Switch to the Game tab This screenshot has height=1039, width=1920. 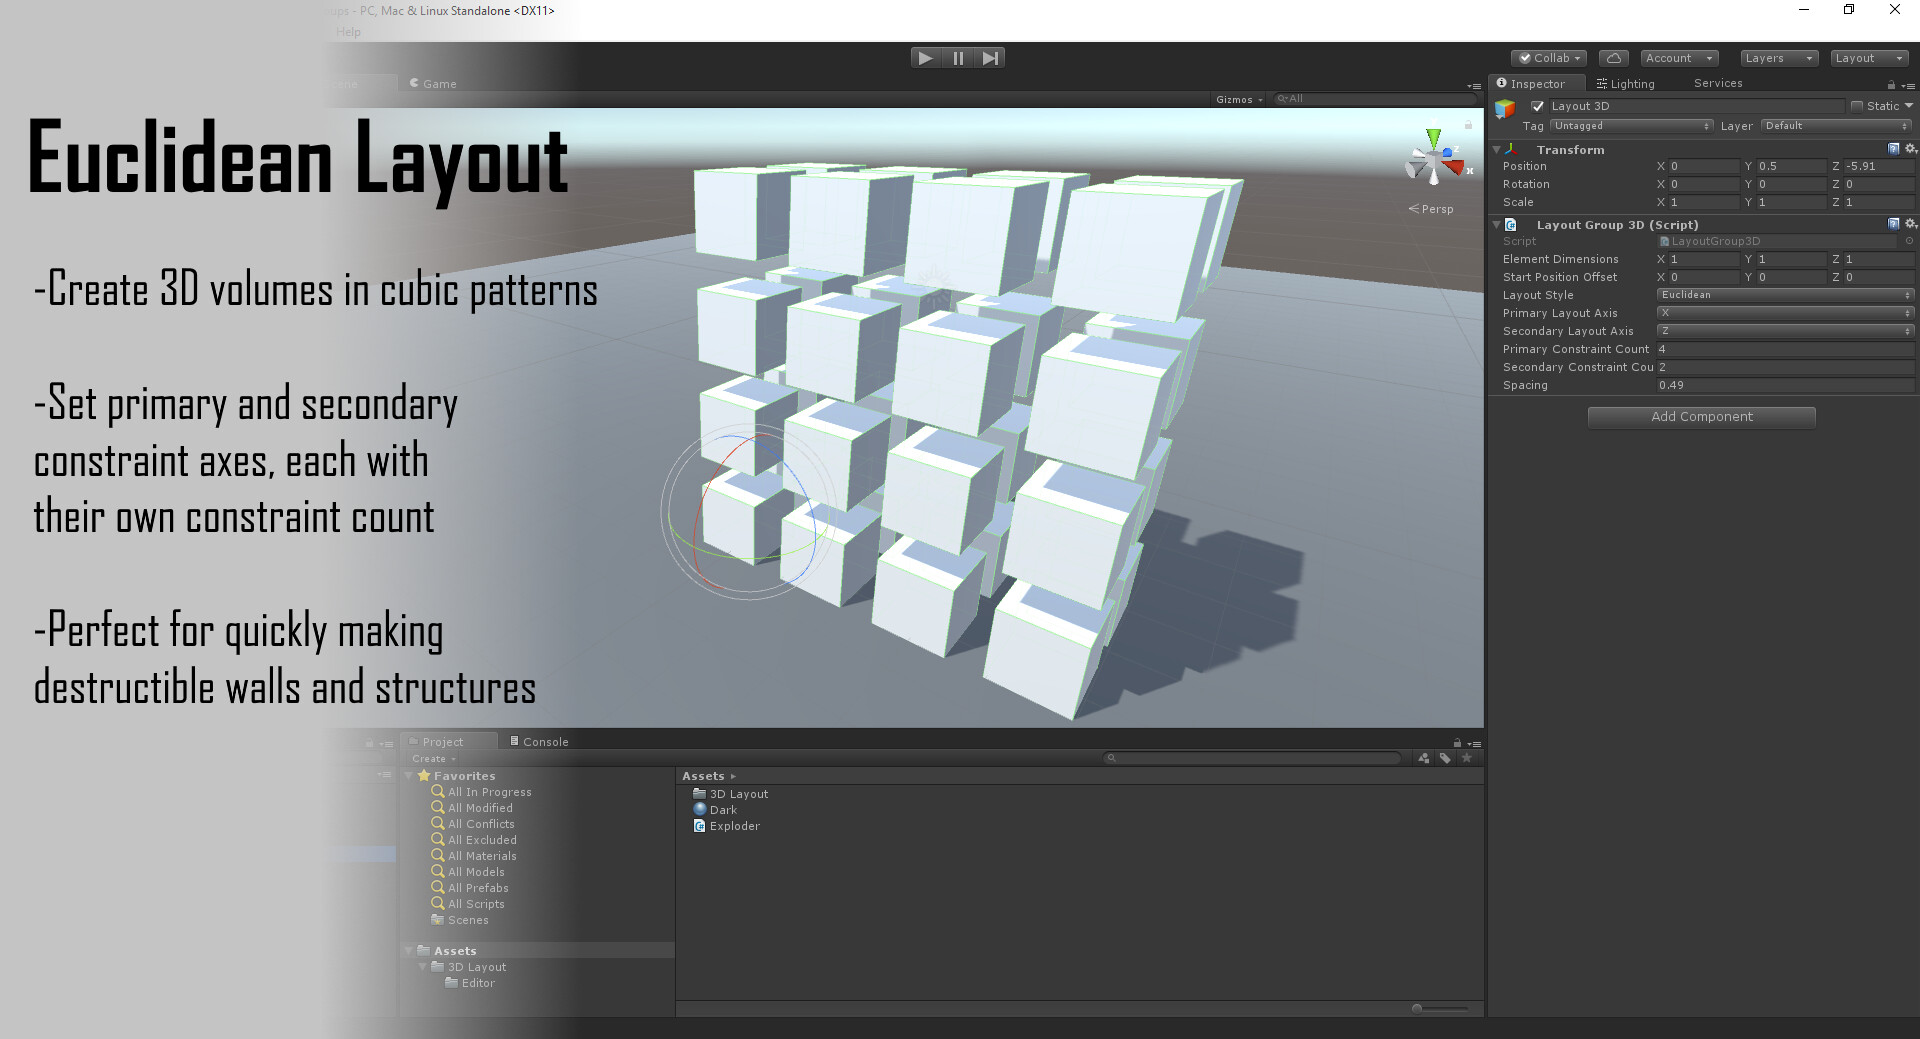pos(433,84)
